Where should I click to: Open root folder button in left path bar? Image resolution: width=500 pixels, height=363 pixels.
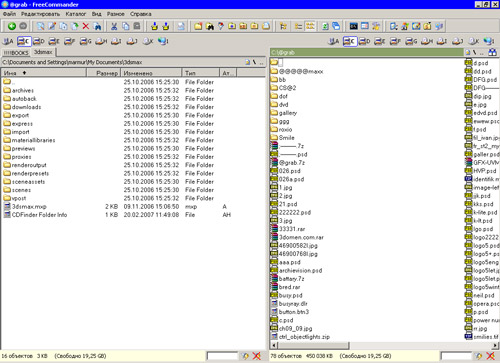click(254, 62)
